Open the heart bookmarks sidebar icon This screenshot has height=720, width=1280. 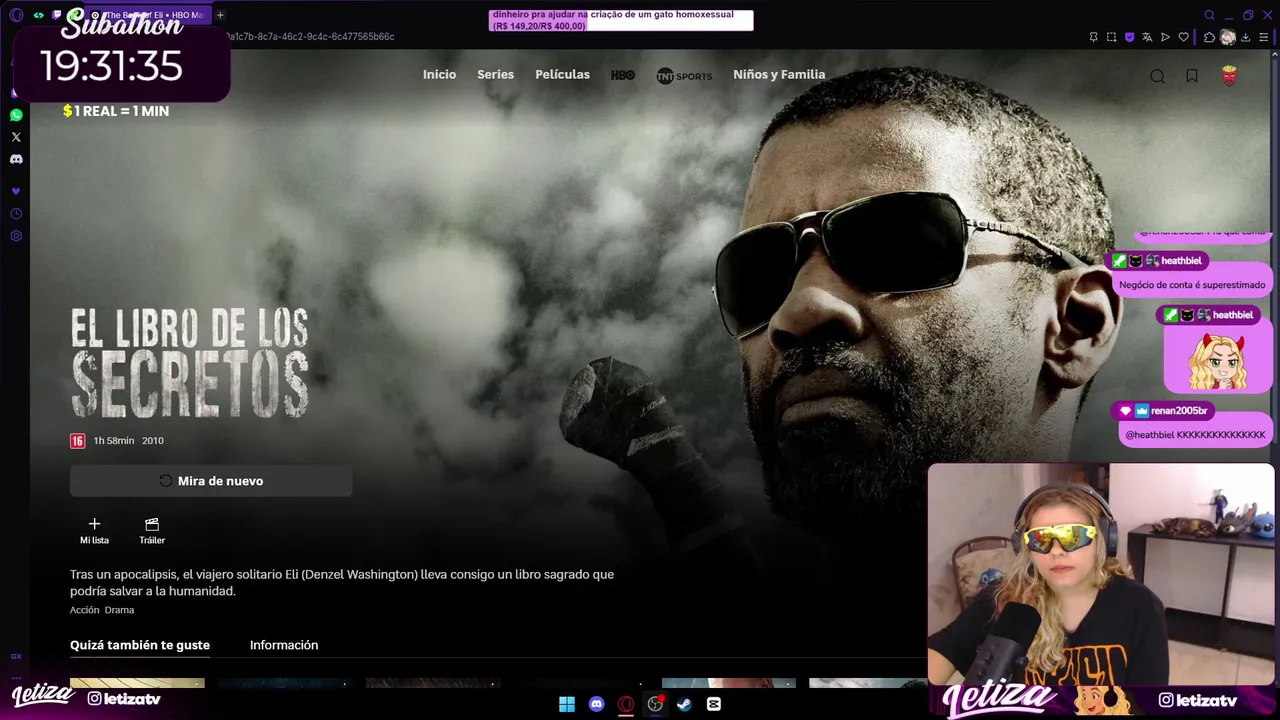(16, 191)
